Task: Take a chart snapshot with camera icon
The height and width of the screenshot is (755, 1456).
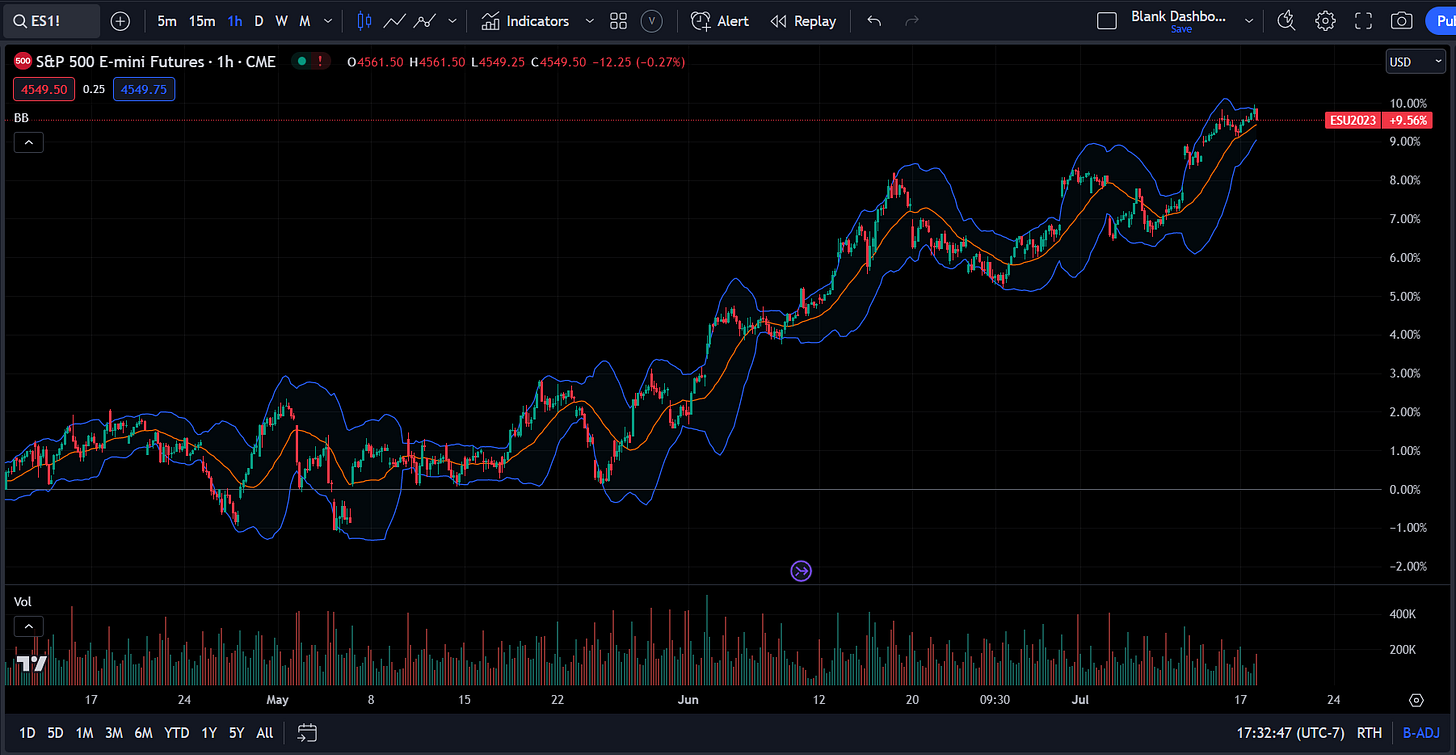Action: click(x=1402, y=21)
